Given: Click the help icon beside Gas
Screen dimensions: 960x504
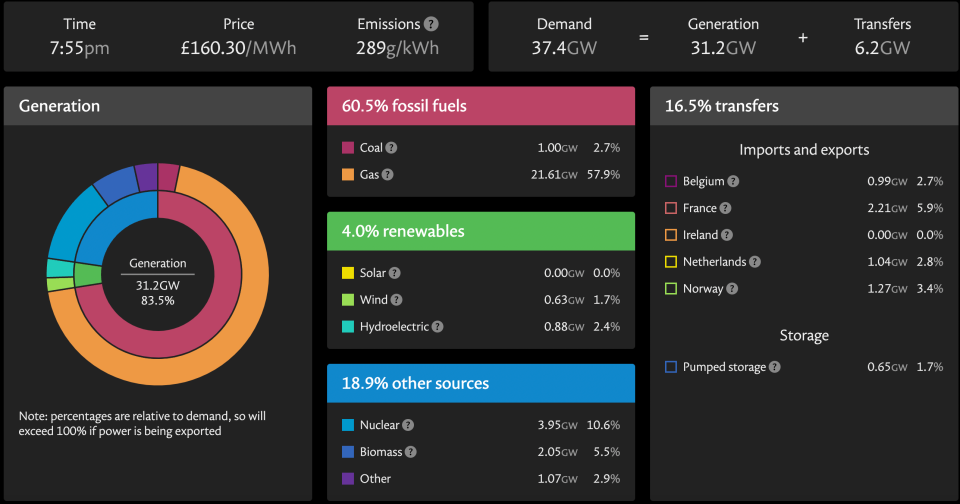Looking at the screenshot, I should (x=387, y=174).
